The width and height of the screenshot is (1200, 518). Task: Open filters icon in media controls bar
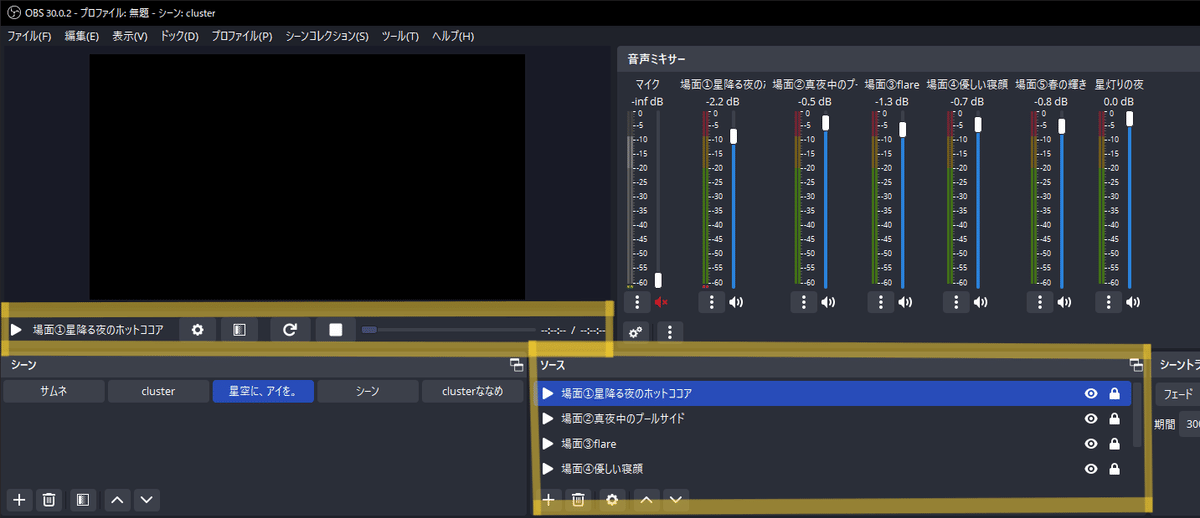pos(239,329)
